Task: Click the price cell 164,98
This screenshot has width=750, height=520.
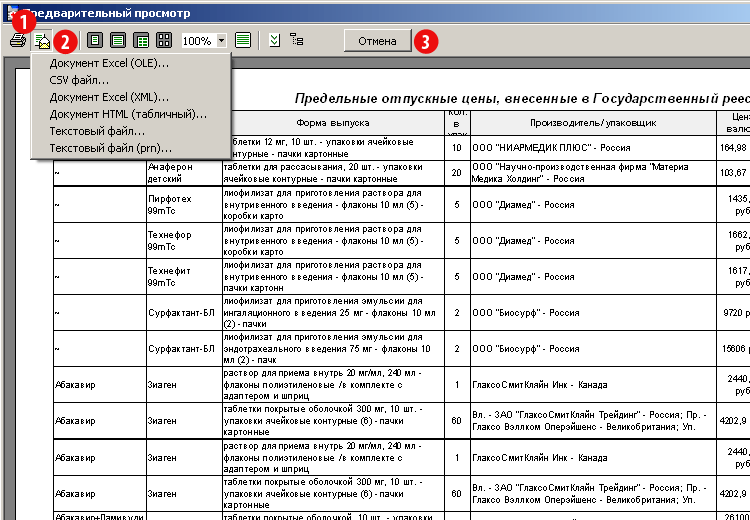Action: [733, 148]
